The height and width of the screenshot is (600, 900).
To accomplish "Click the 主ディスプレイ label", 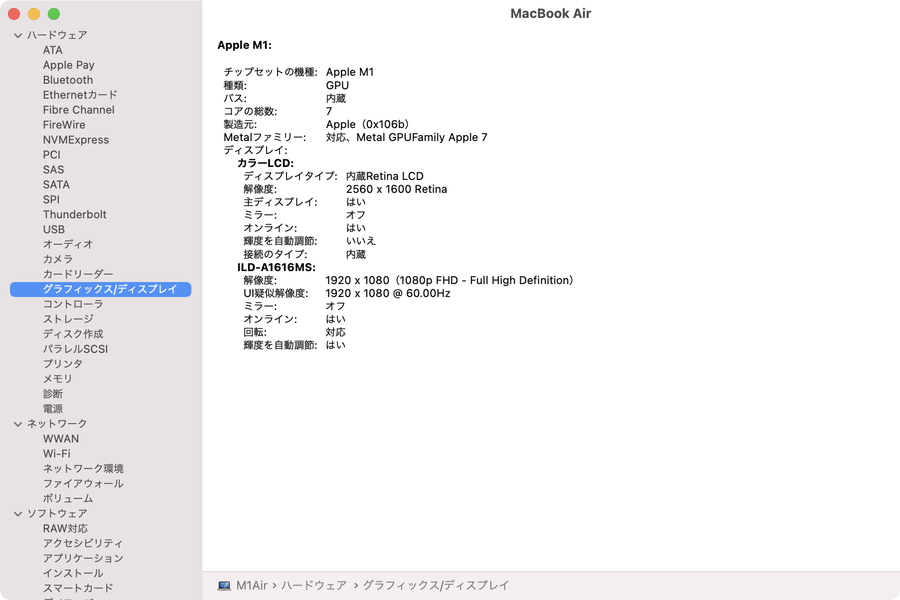I will 280,202.
